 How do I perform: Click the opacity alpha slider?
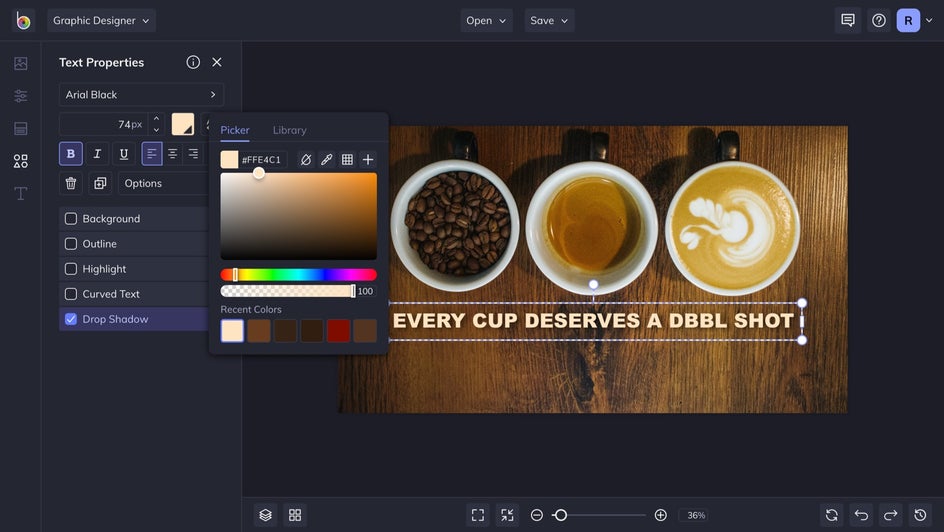point(288,291)
